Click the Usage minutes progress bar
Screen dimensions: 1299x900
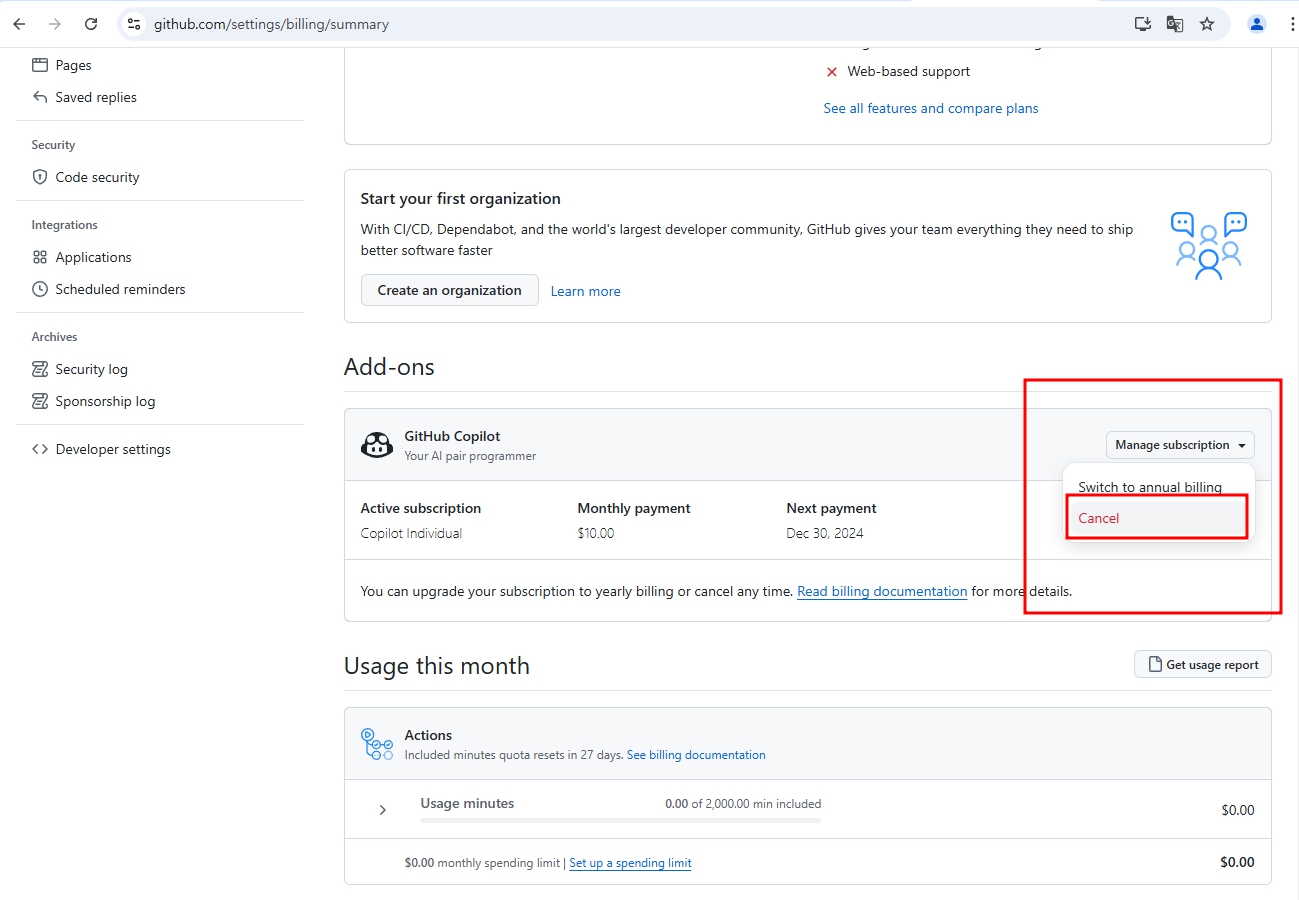621,820
